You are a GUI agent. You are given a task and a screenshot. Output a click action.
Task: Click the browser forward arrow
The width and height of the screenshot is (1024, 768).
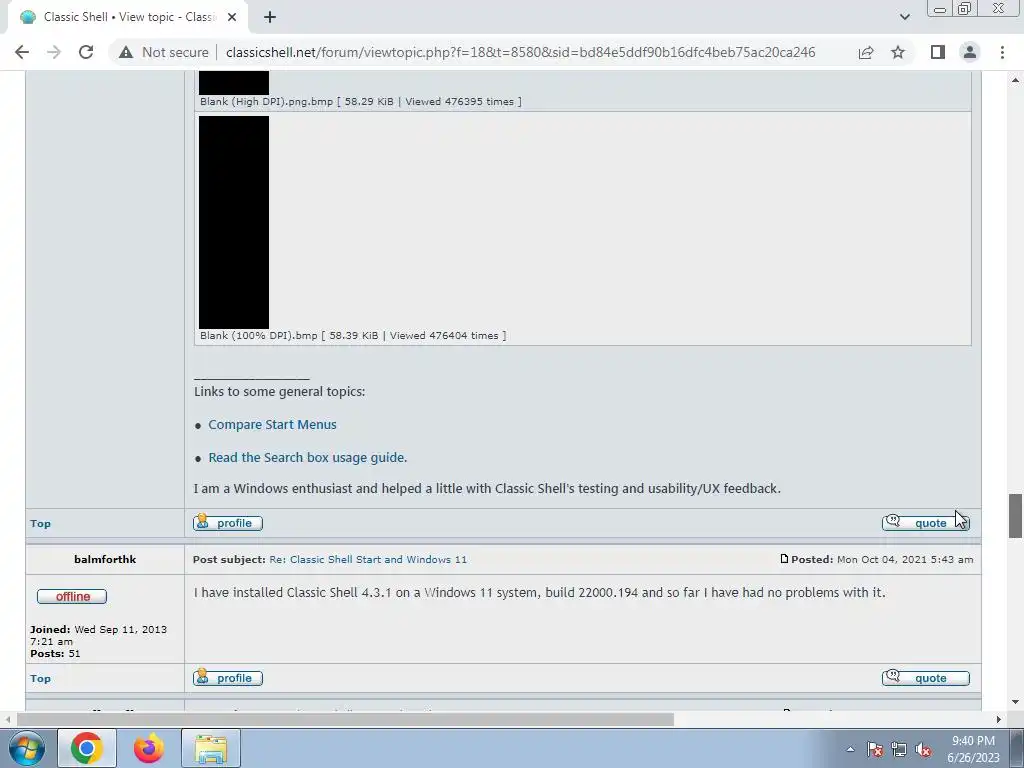tap(54, 52)
